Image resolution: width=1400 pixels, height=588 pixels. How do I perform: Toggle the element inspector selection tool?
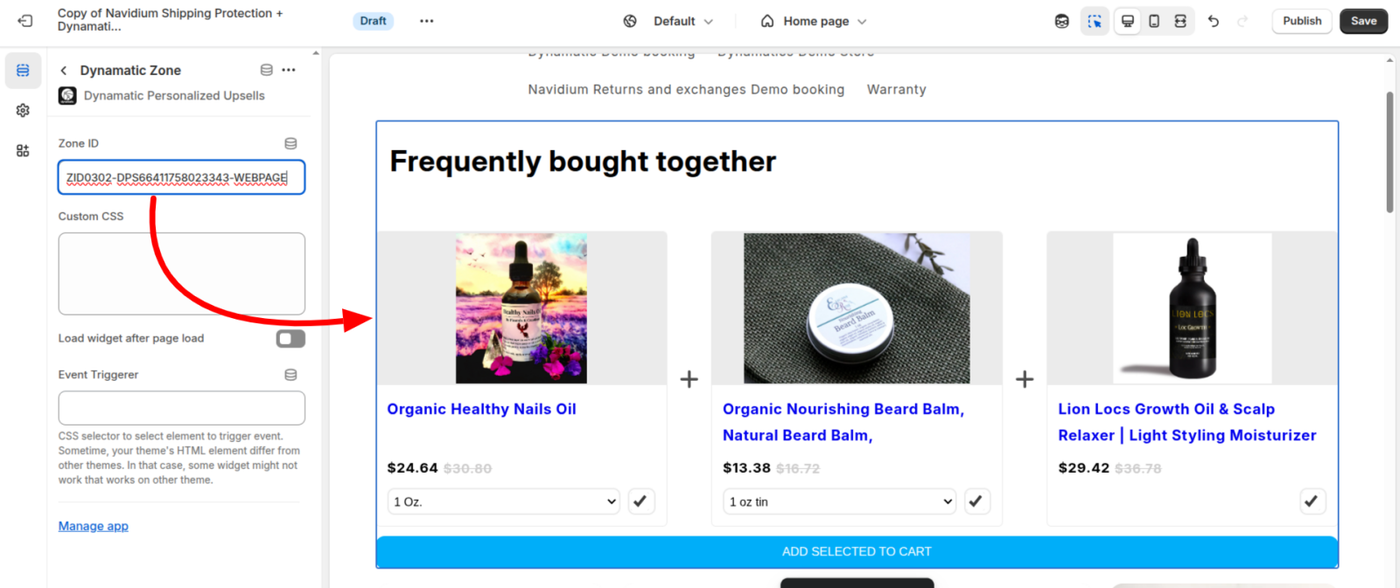pyautogui.click(x=1095, y=21)
